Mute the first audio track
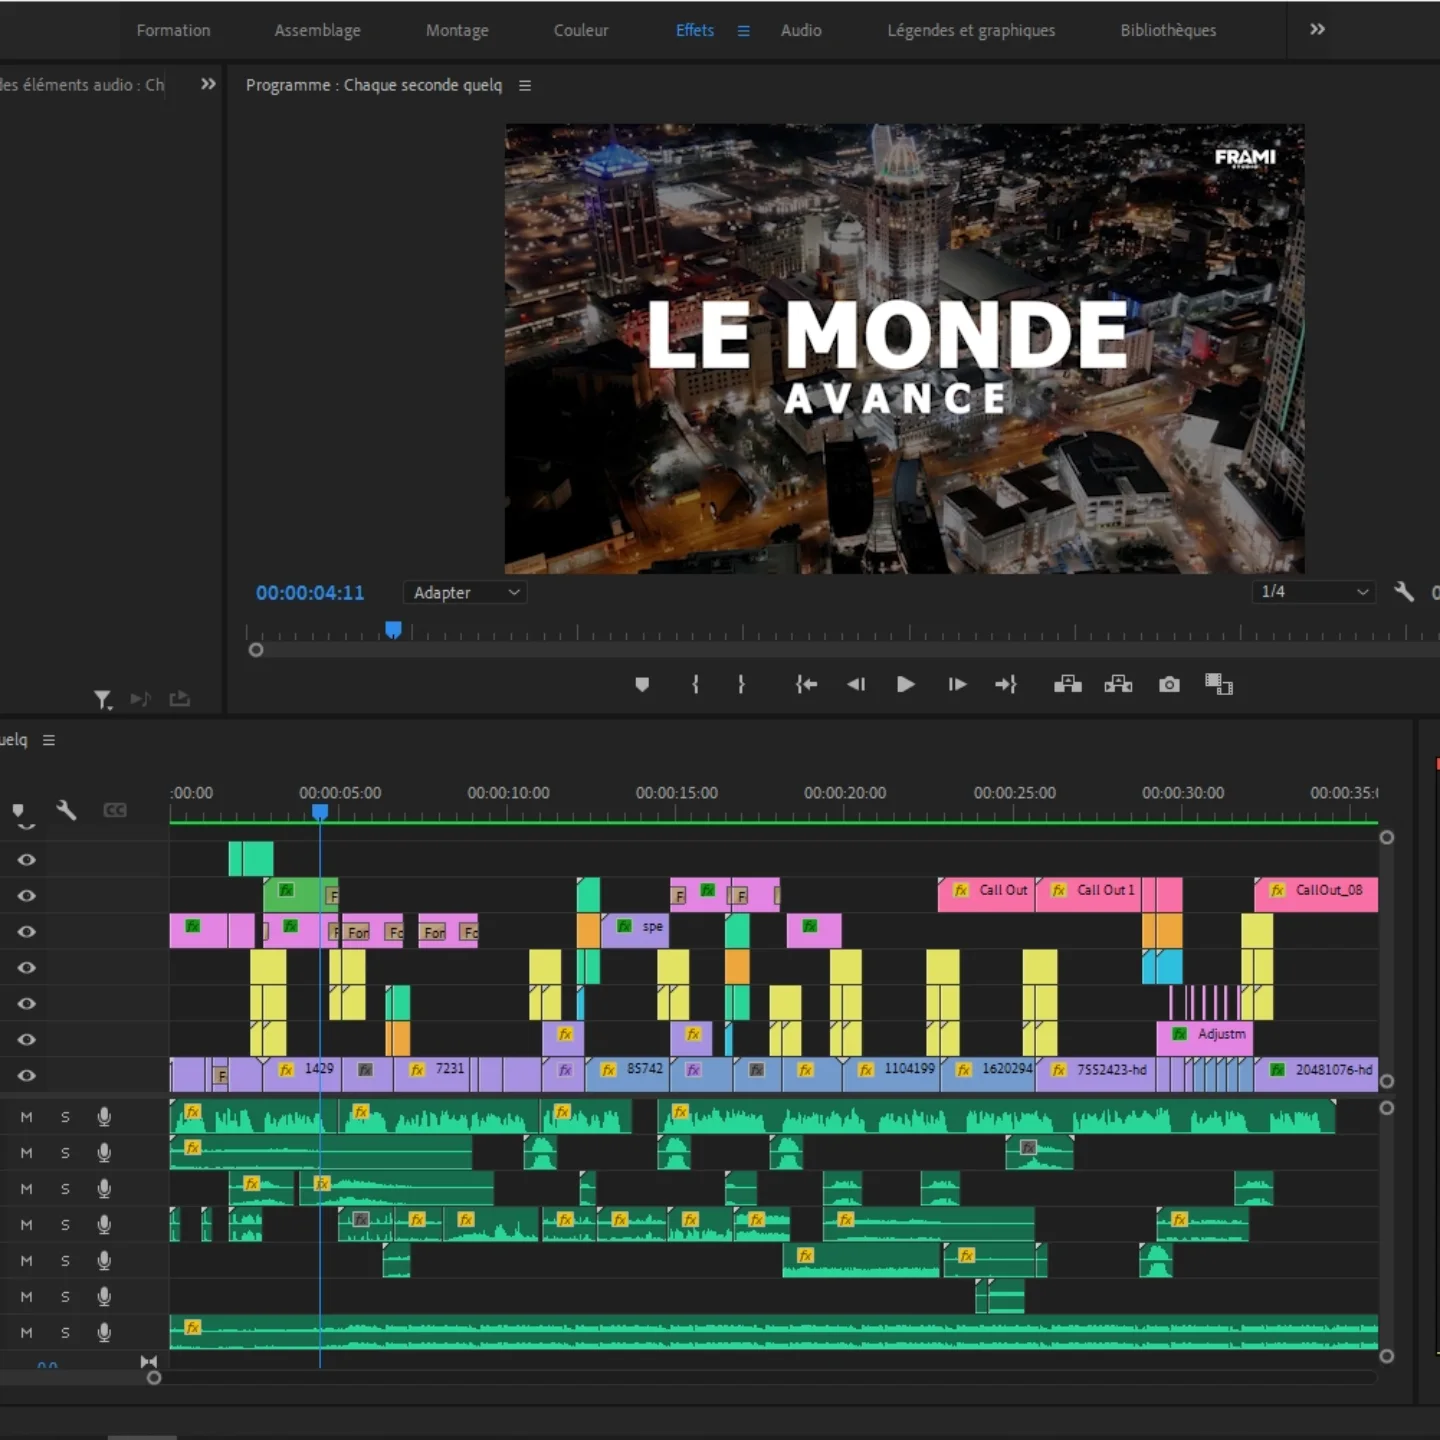This screenshot has width=1440, height=1440. click(x=27, y=1117)
